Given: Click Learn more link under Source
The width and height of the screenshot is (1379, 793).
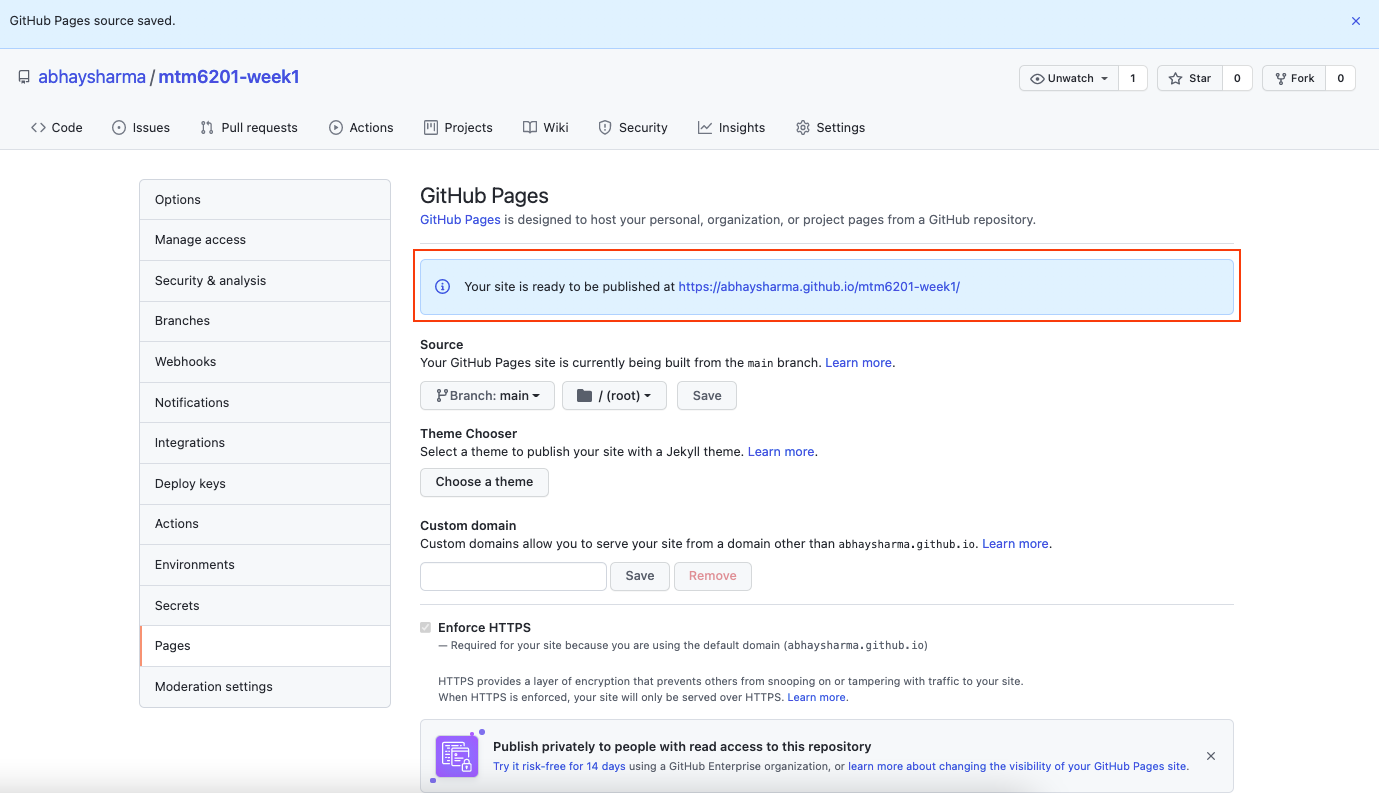Looking at the screenshot, I should (858, 363).
